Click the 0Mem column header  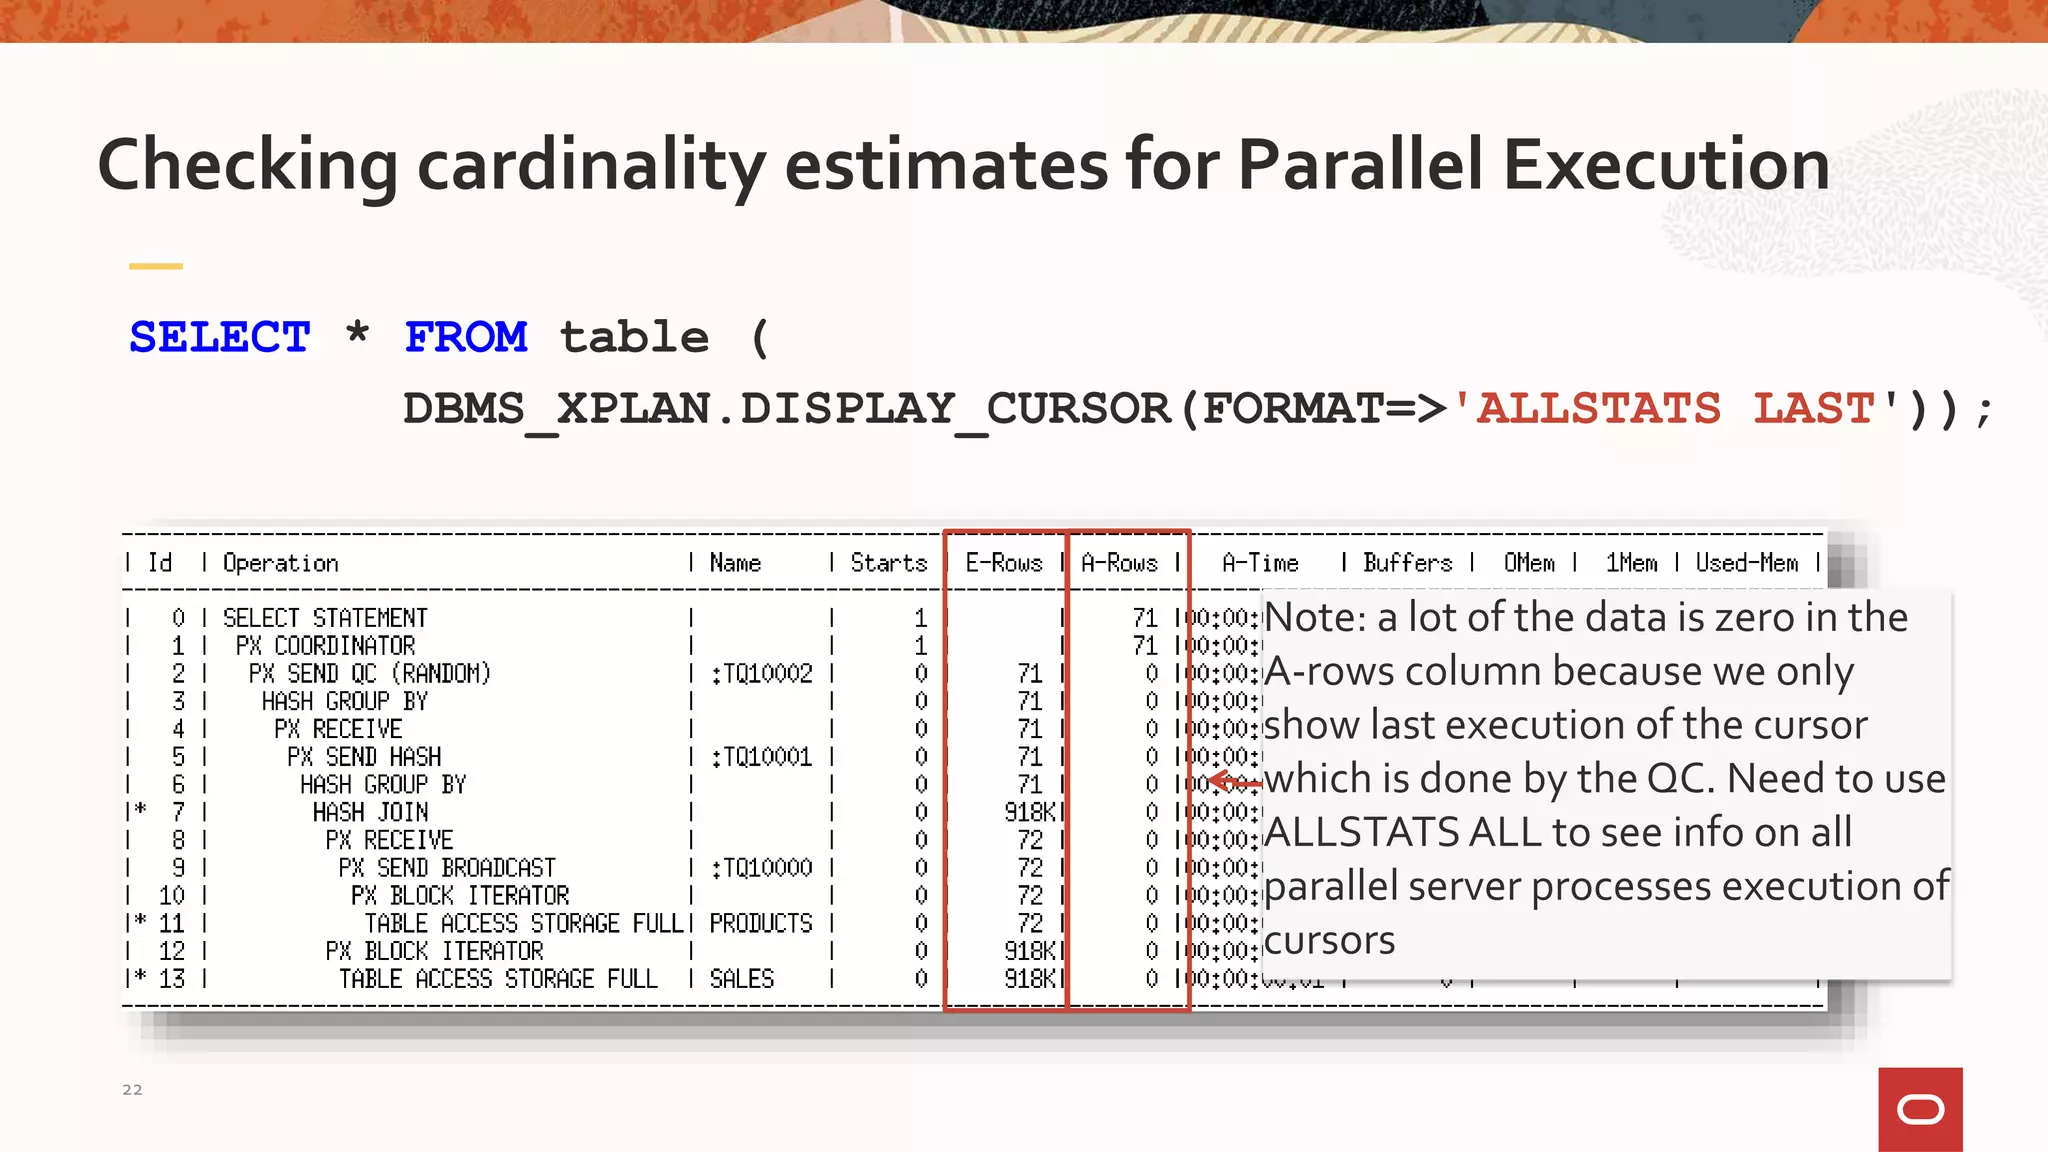coord(1529,563)
